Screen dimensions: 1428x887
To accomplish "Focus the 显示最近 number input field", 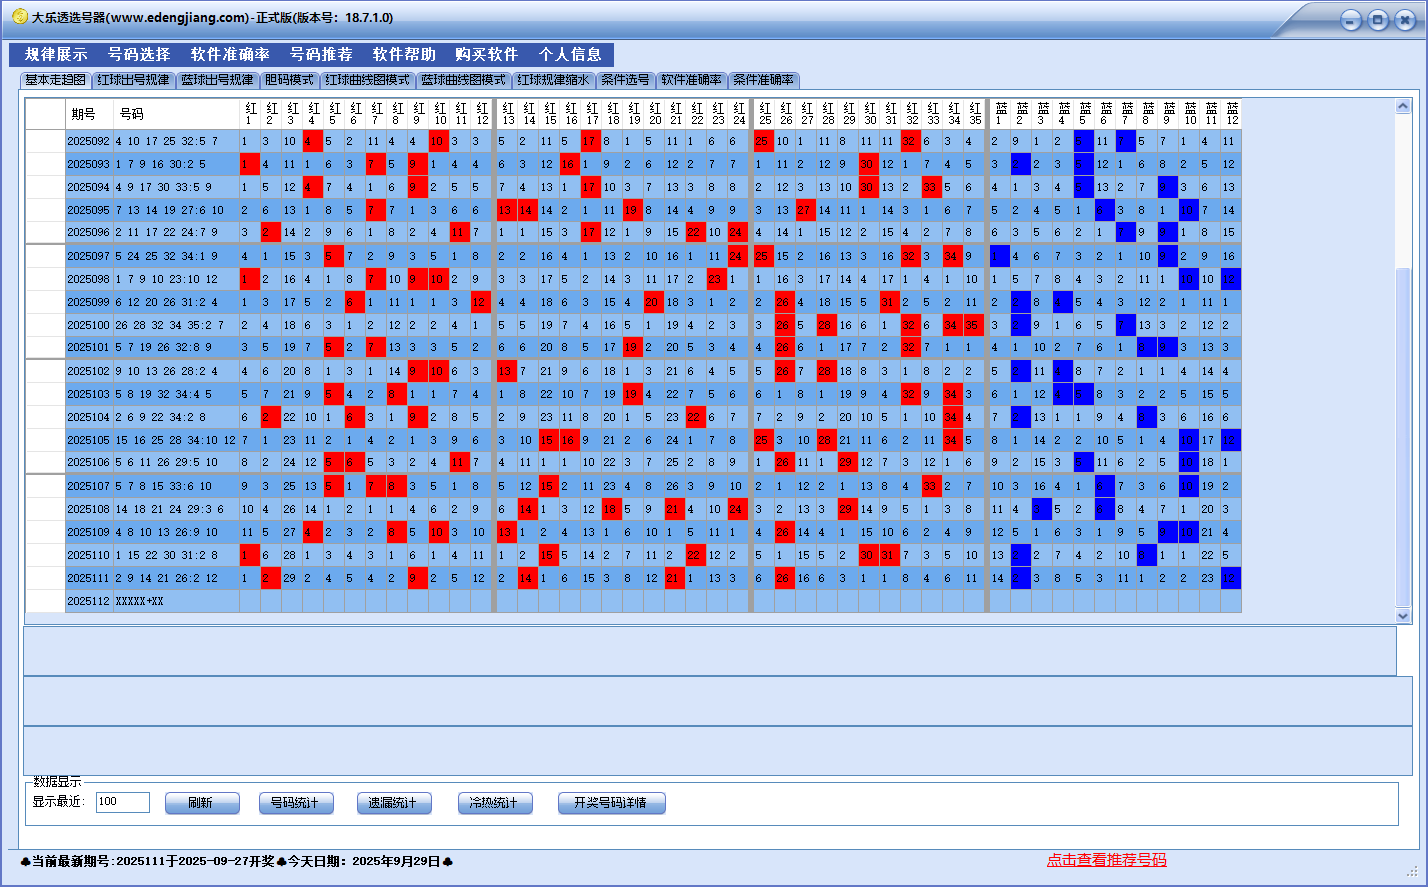I will 122,802.
